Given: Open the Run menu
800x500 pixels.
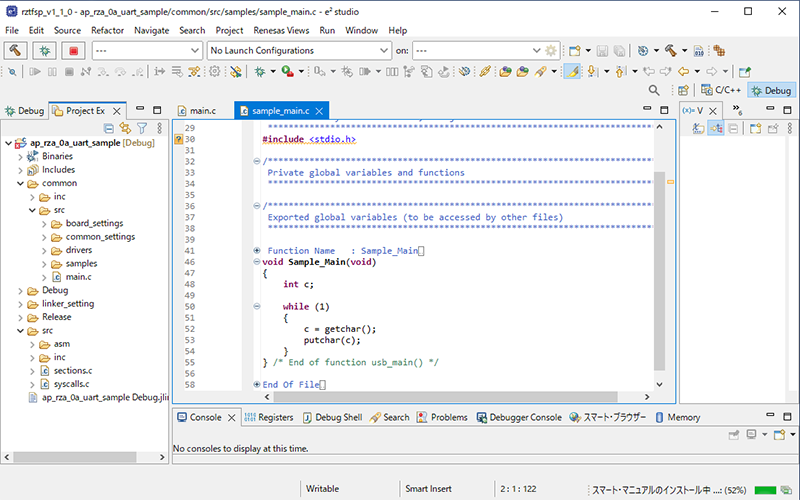Looking at the screenshot, I should (x=327, y=30).
